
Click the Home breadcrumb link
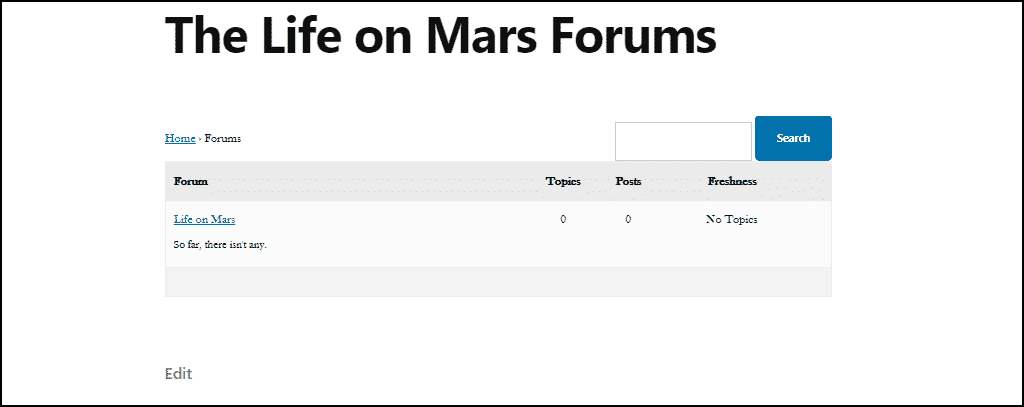click(x=180, y=138)
